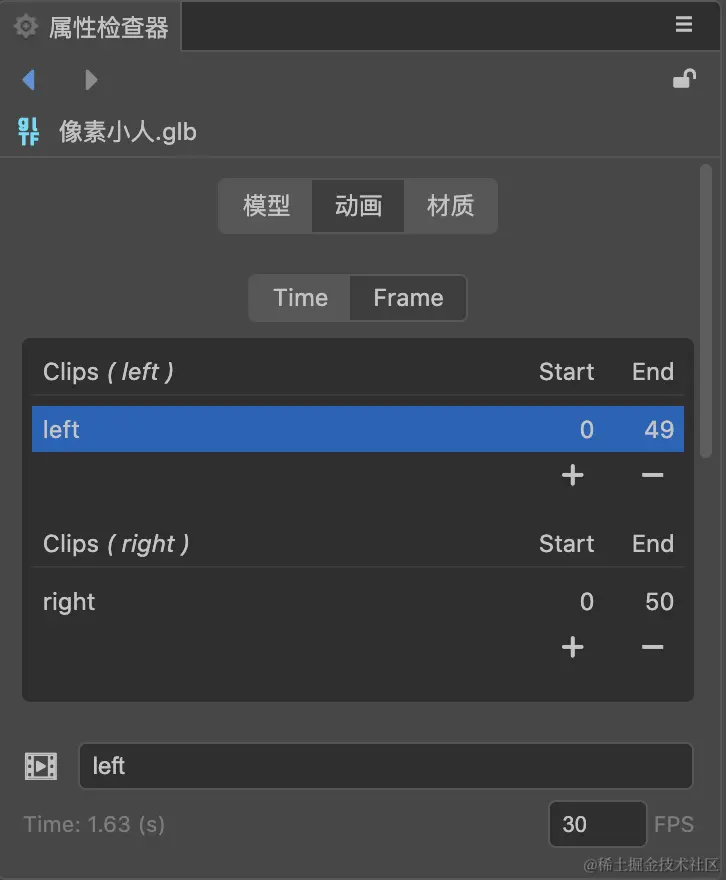Click the clip name field containing left
Screen dimensions: 726x880
385,766
